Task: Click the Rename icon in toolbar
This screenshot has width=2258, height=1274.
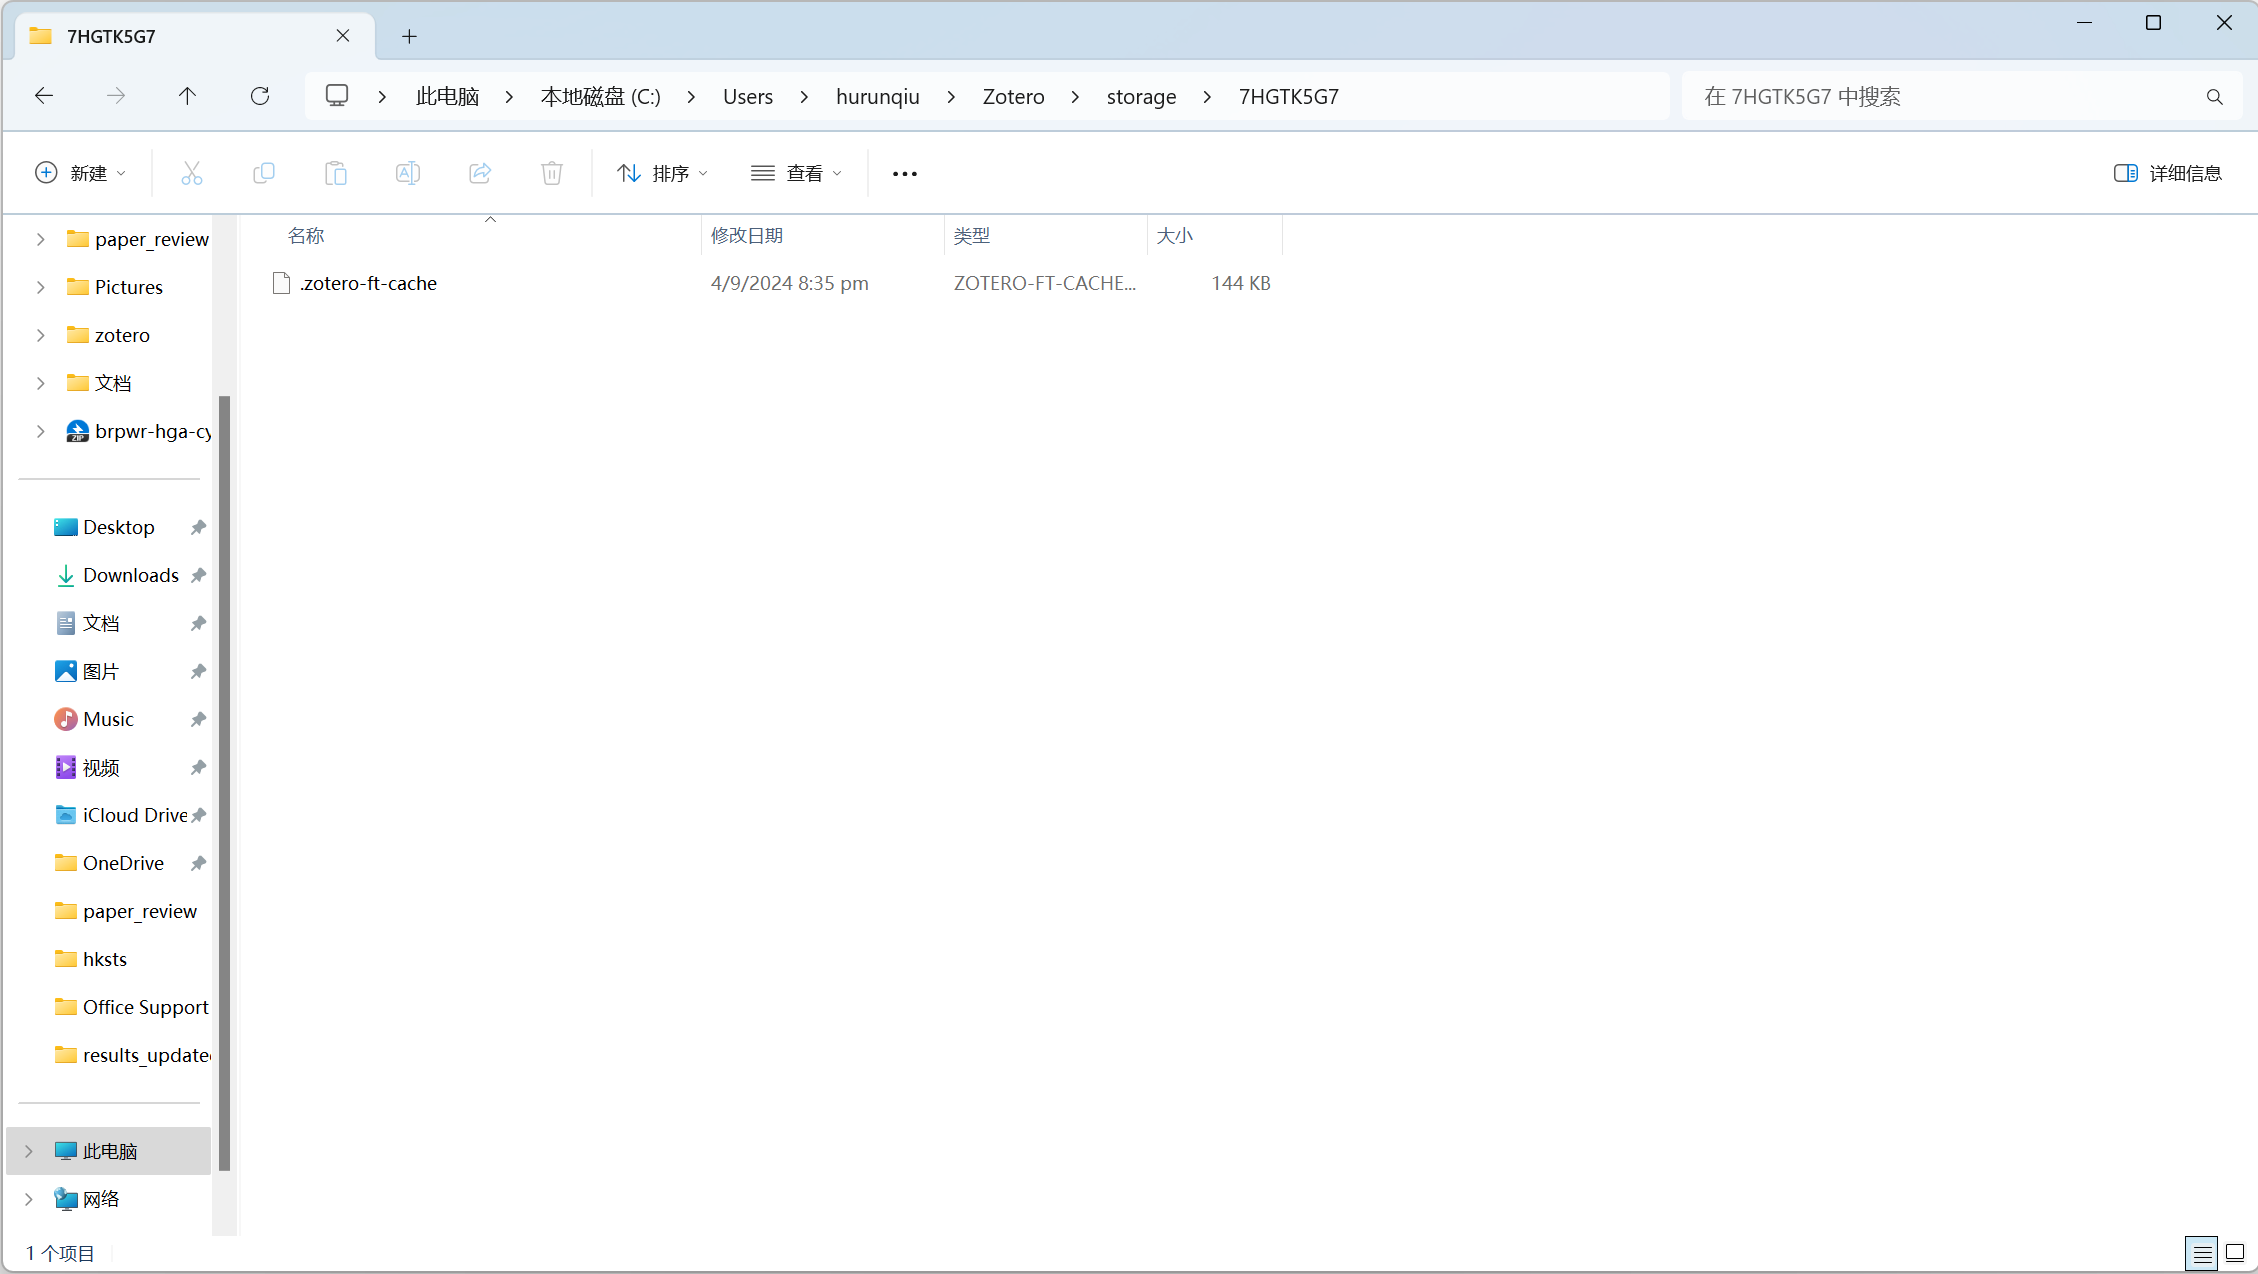Action: click(408, 174)
